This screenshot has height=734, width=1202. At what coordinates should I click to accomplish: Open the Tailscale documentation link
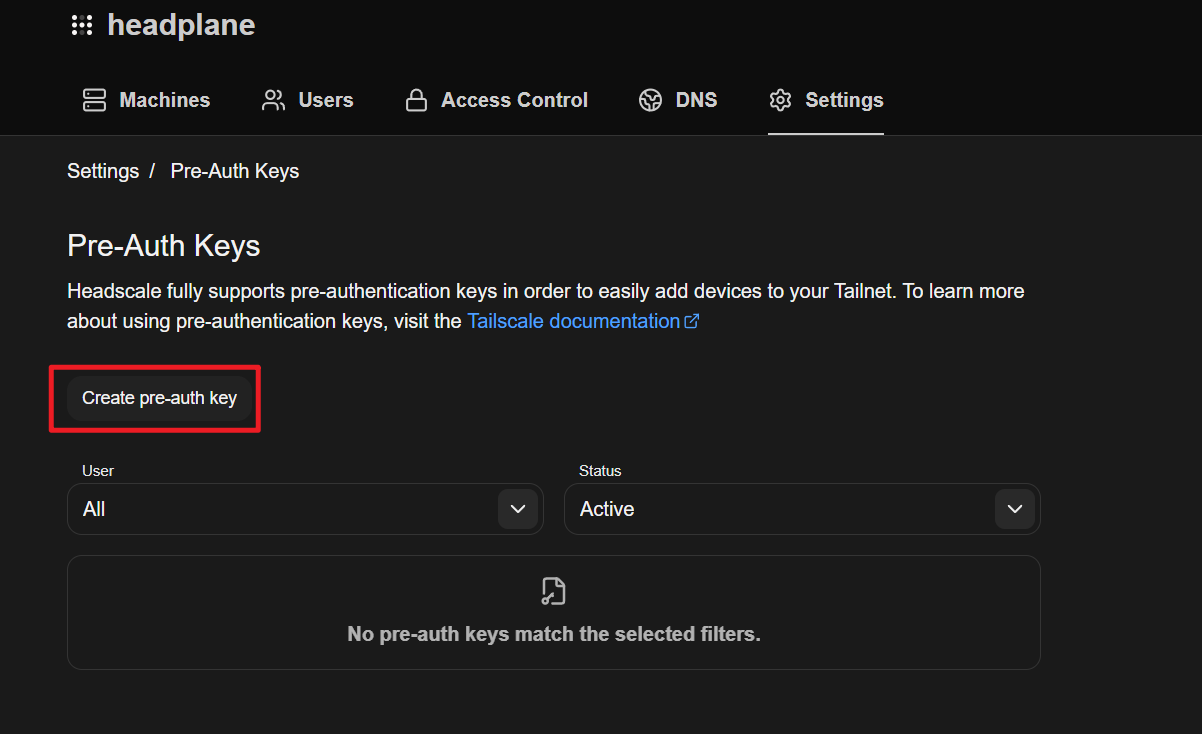click(x=573, y=321)
